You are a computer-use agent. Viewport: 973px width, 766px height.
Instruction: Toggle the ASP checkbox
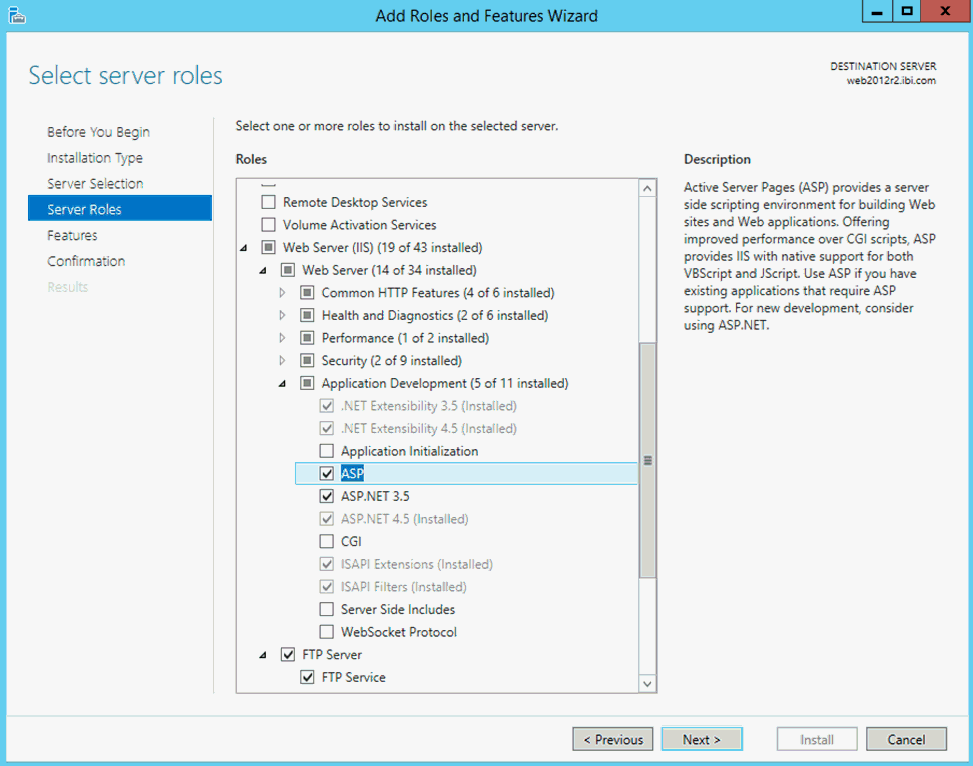coord(326,474)
